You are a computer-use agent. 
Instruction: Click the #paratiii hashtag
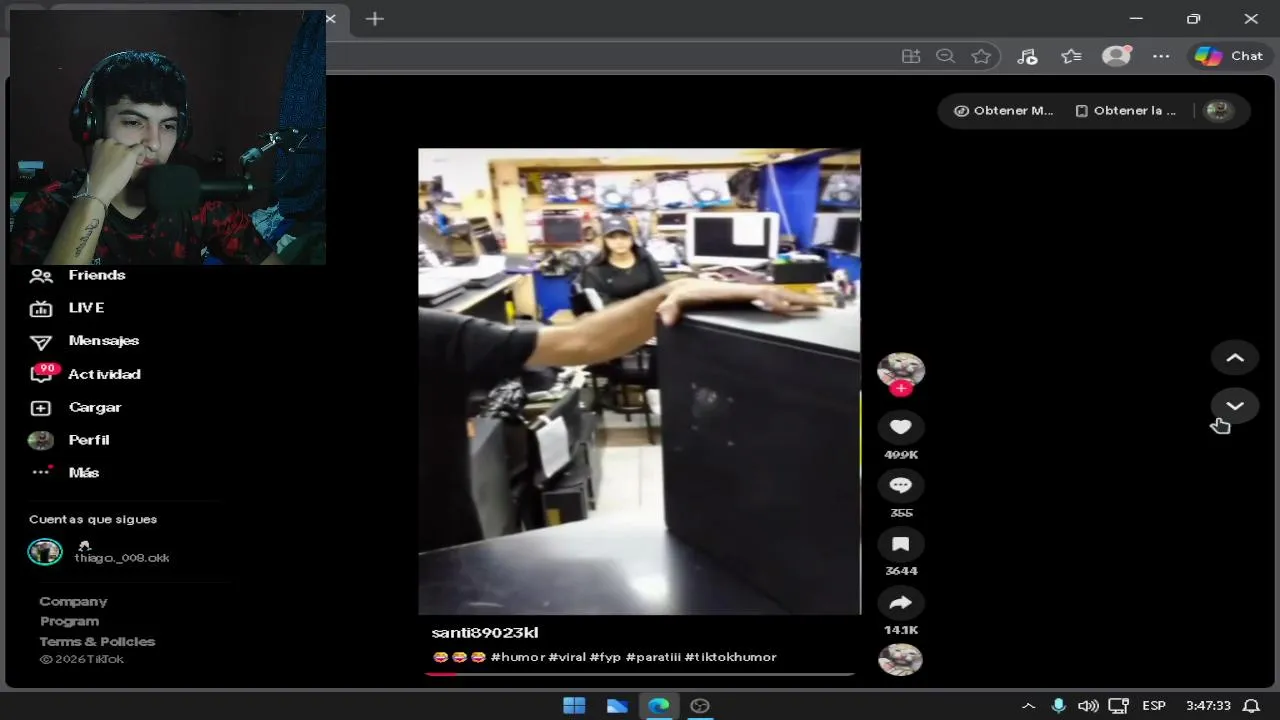[x=653, y=657]
